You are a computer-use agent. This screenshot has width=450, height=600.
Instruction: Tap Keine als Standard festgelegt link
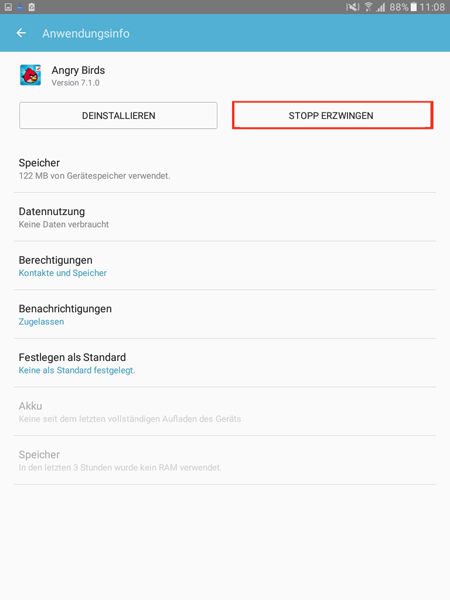coord(77,370)
